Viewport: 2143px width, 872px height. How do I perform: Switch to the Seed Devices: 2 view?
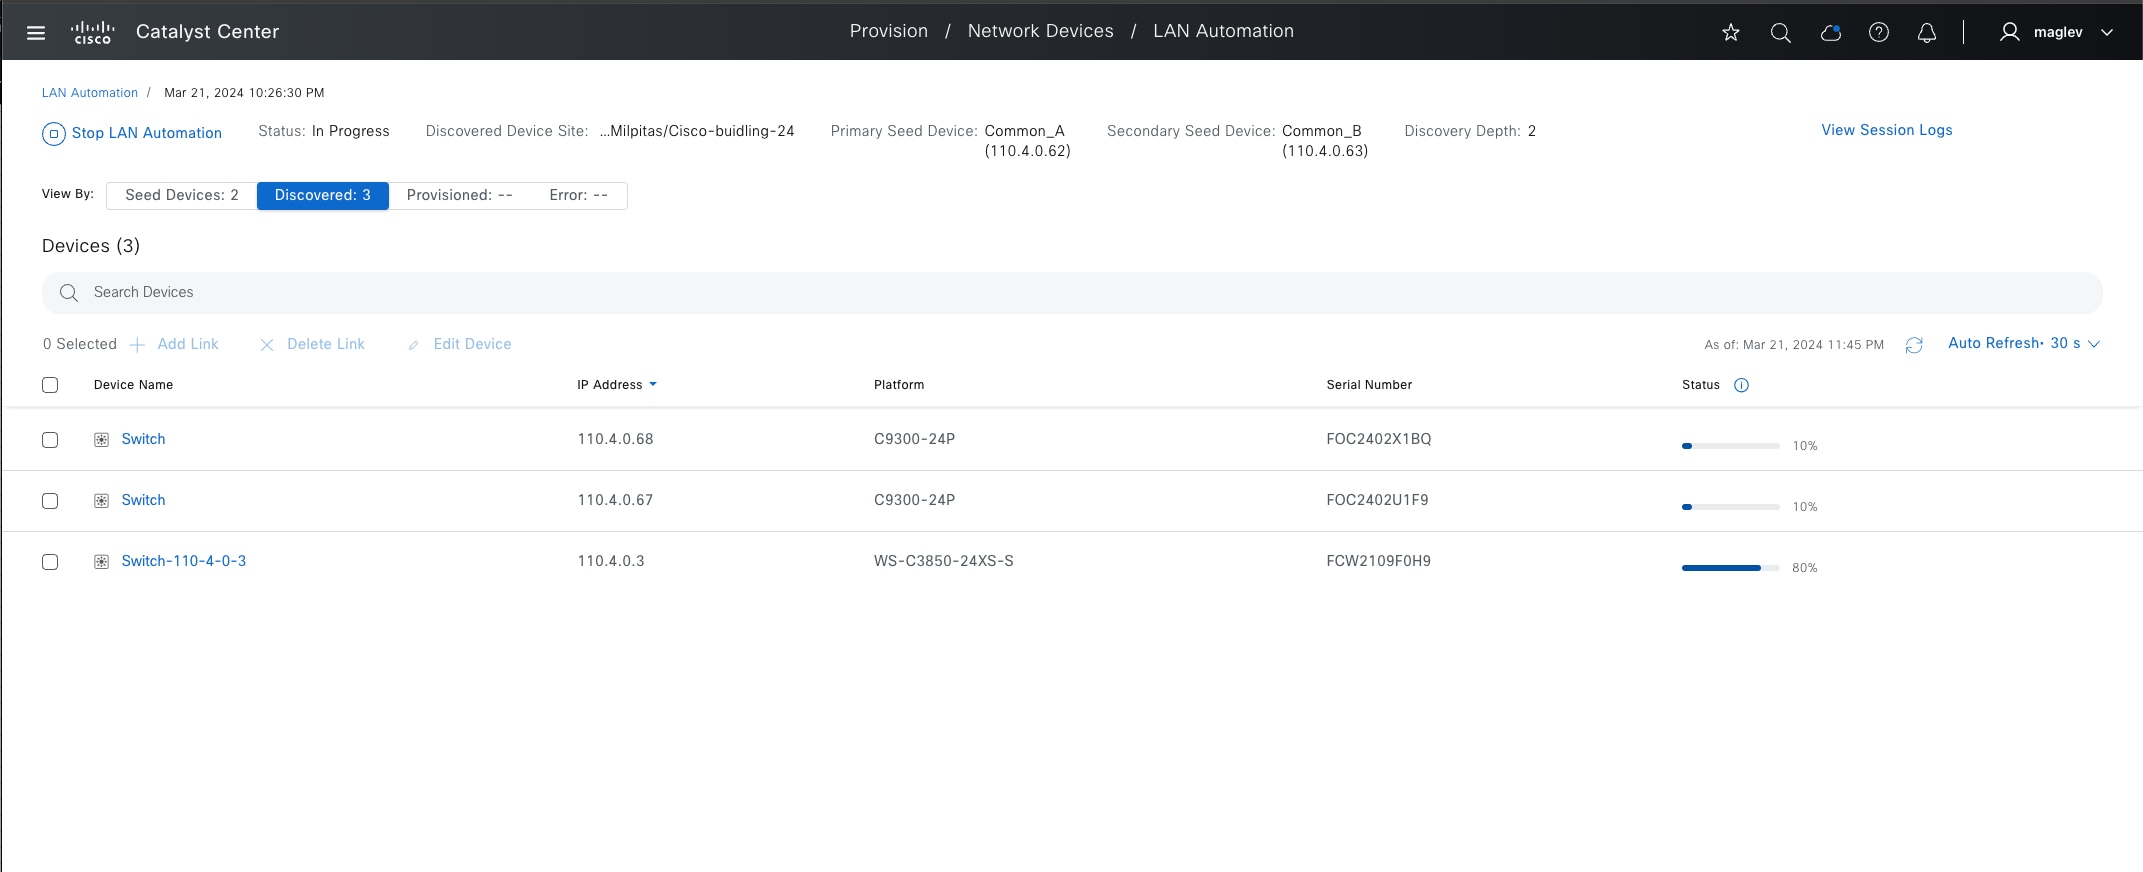[182, 195]
